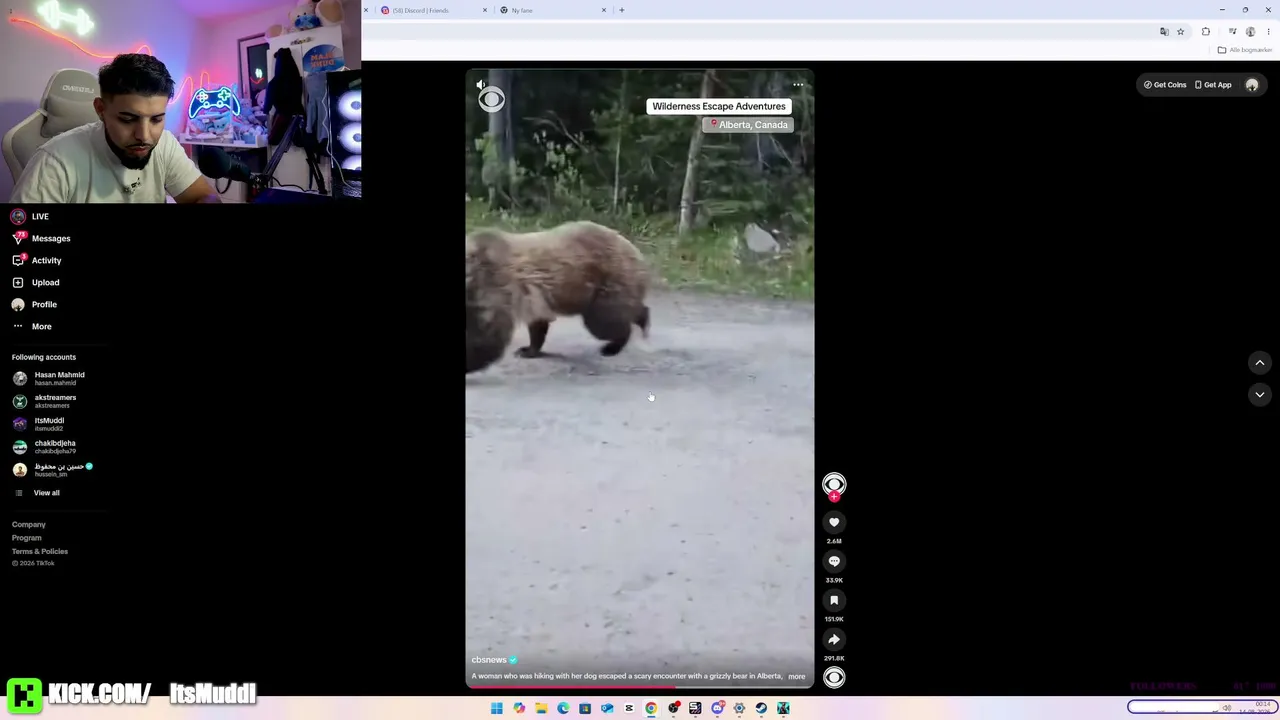Open the video comments icon
The height and width of the screenshot is (720, 1280).
834,561
